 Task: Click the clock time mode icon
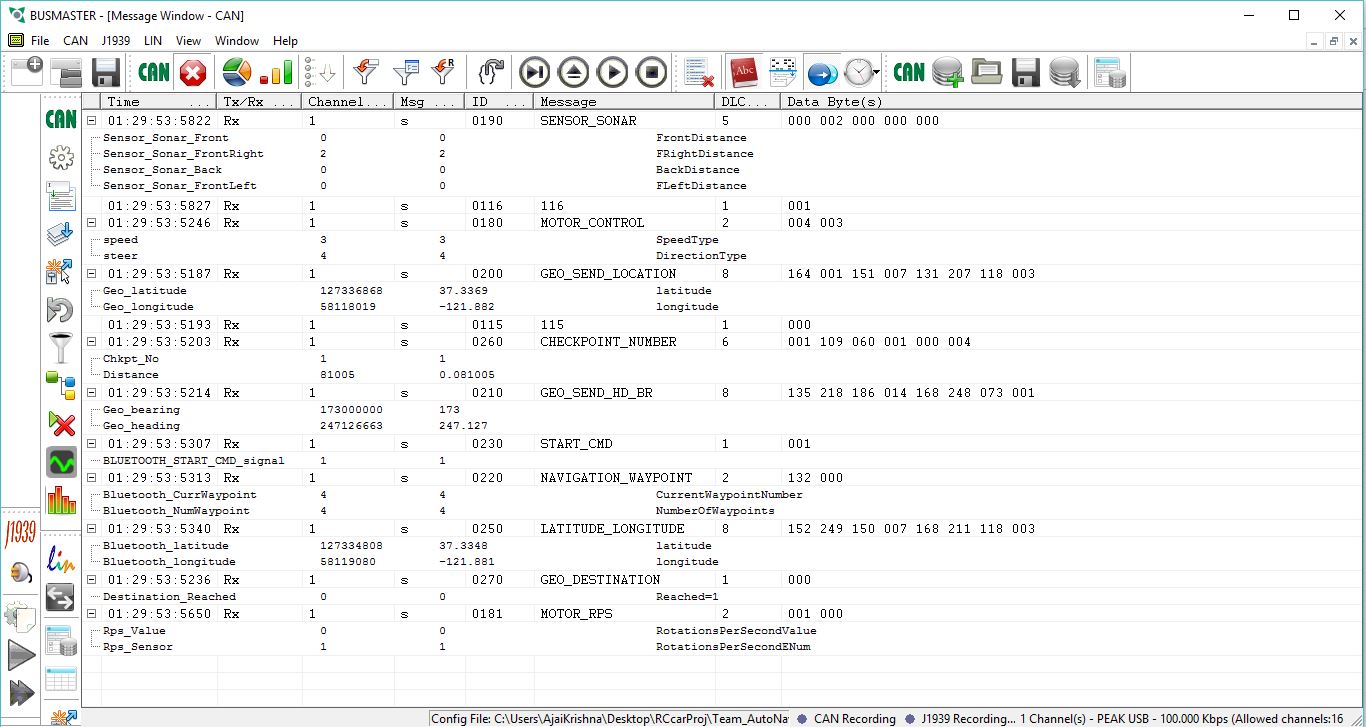pos(857,72)
